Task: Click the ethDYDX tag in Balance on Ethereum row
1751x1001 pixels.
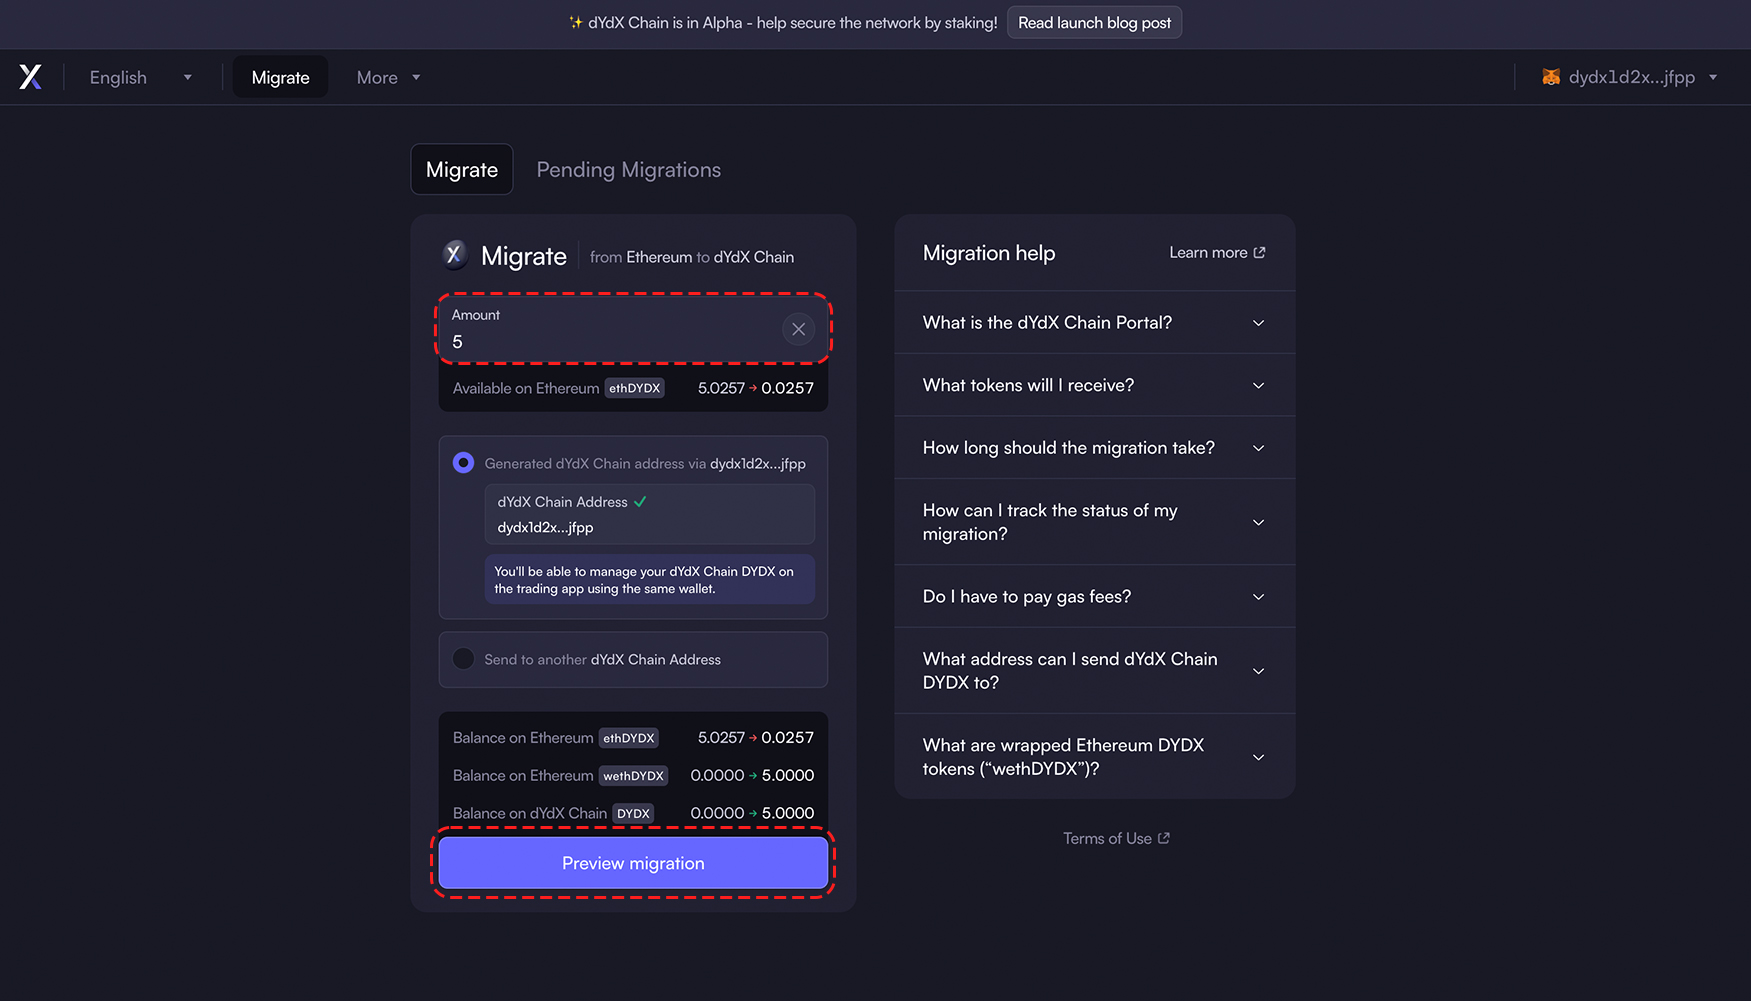Action: pos(629,738)
